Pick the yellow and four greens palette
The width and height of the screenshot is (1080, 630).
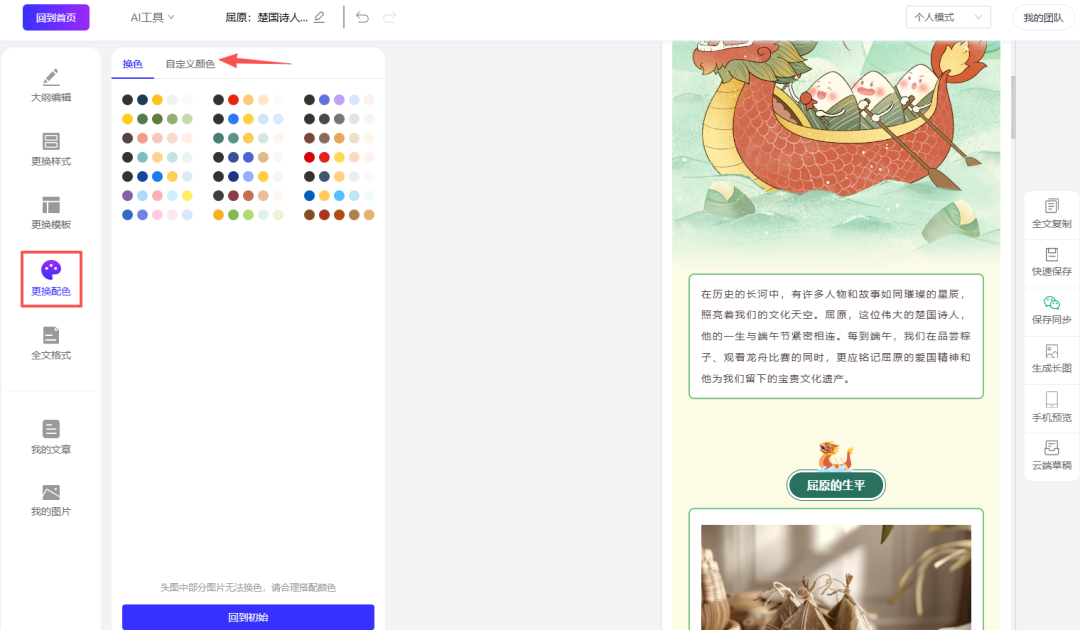point(157,119)
